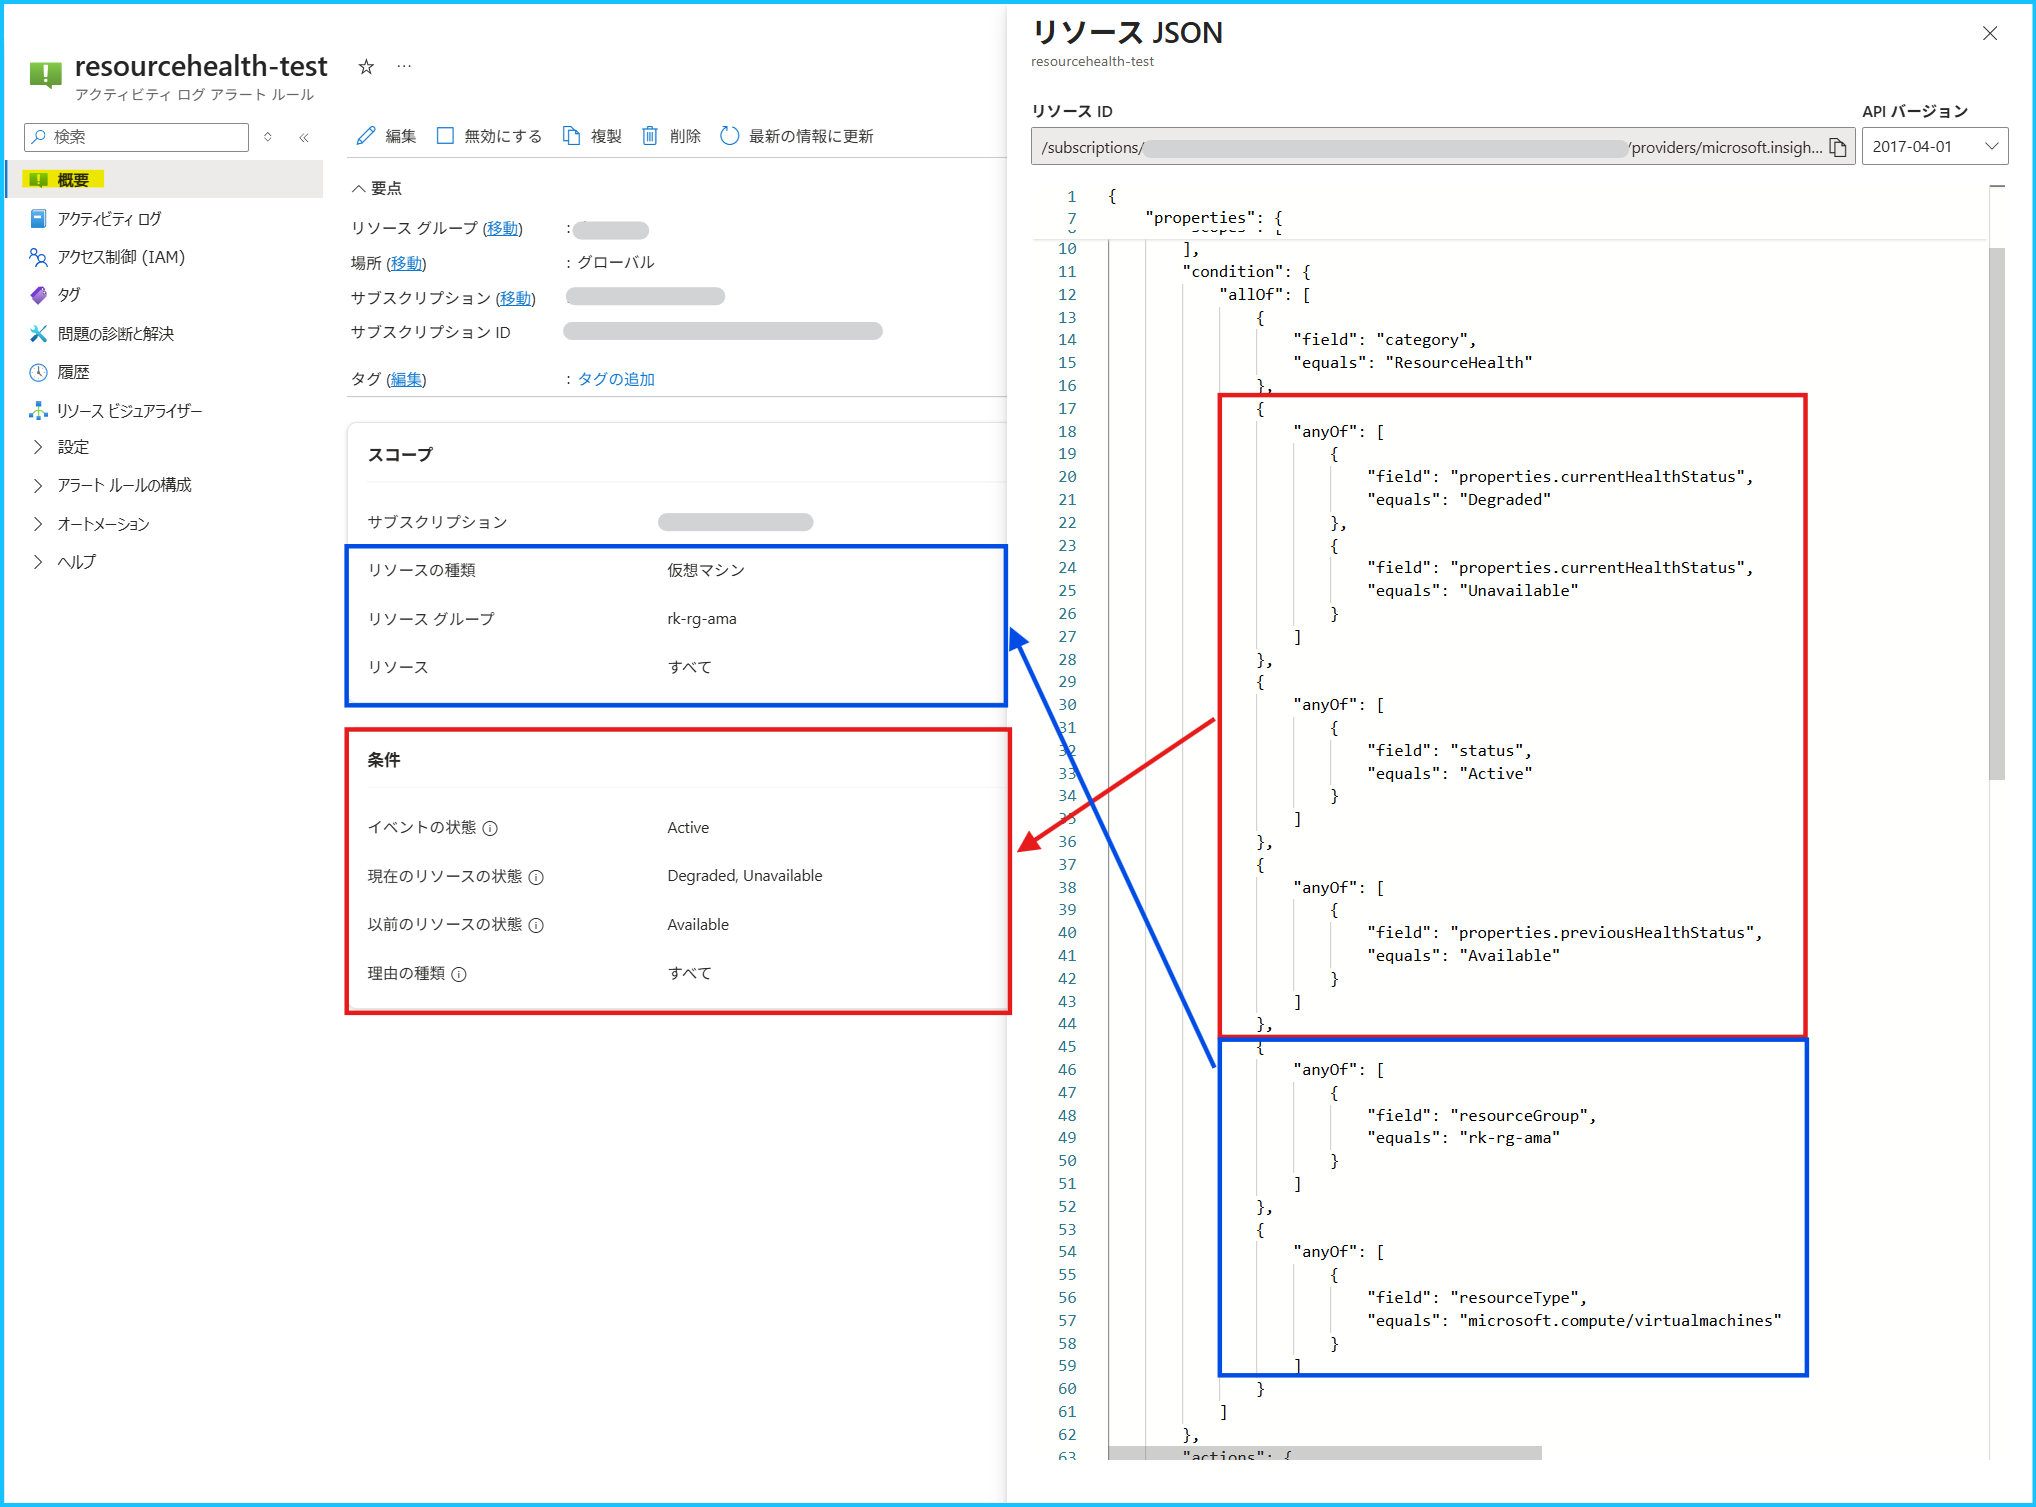Click the "properties": { line in JSON
Viewport: 2036px width, 1507px height.
pyautogui.click(x=1213, y=218)
